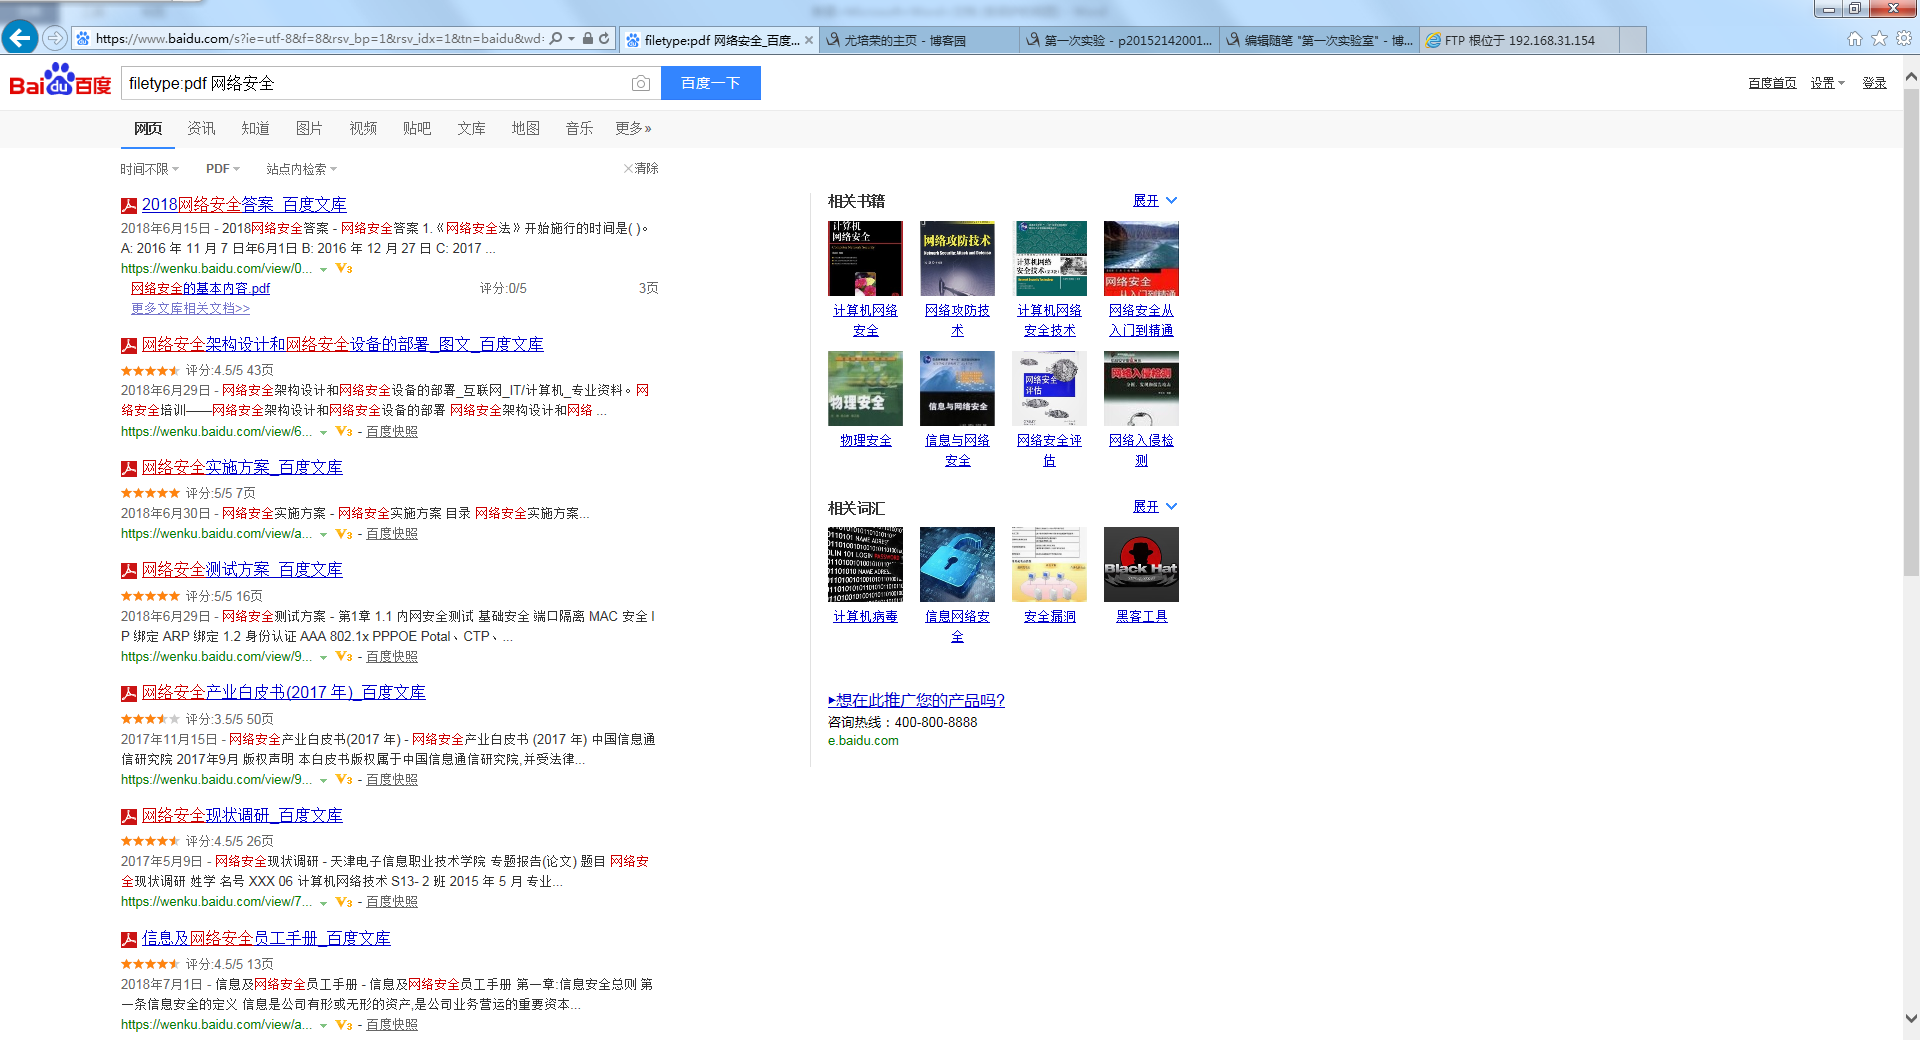The width and height of the screenshot is (1920, 1040).
Task: Click the PDF icon beside 网络安全测试方案
Action: point(129,571)
